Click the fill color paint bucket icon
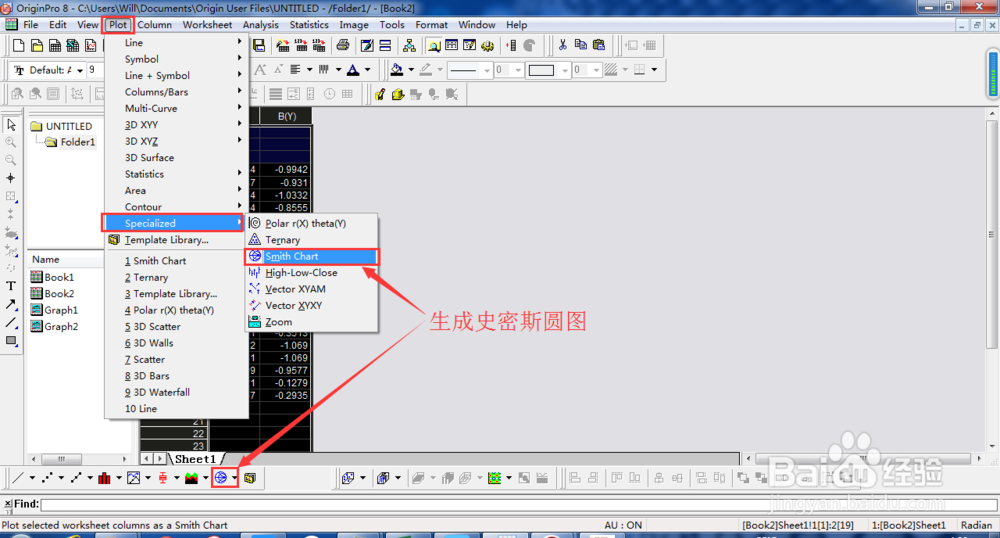1000x538 pixels. click(397, 69)
